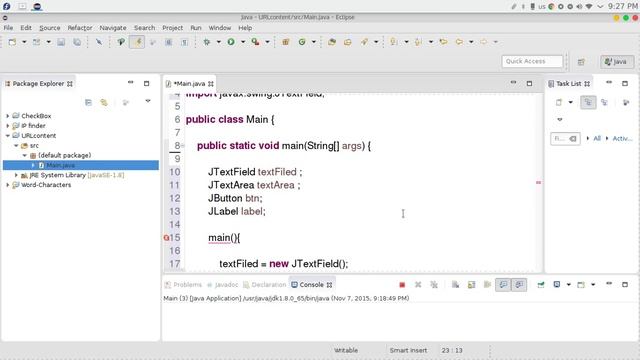Toggle Show Whitespace Characters toolbar button
Screen dimensions: 640x360
[184, 42]
